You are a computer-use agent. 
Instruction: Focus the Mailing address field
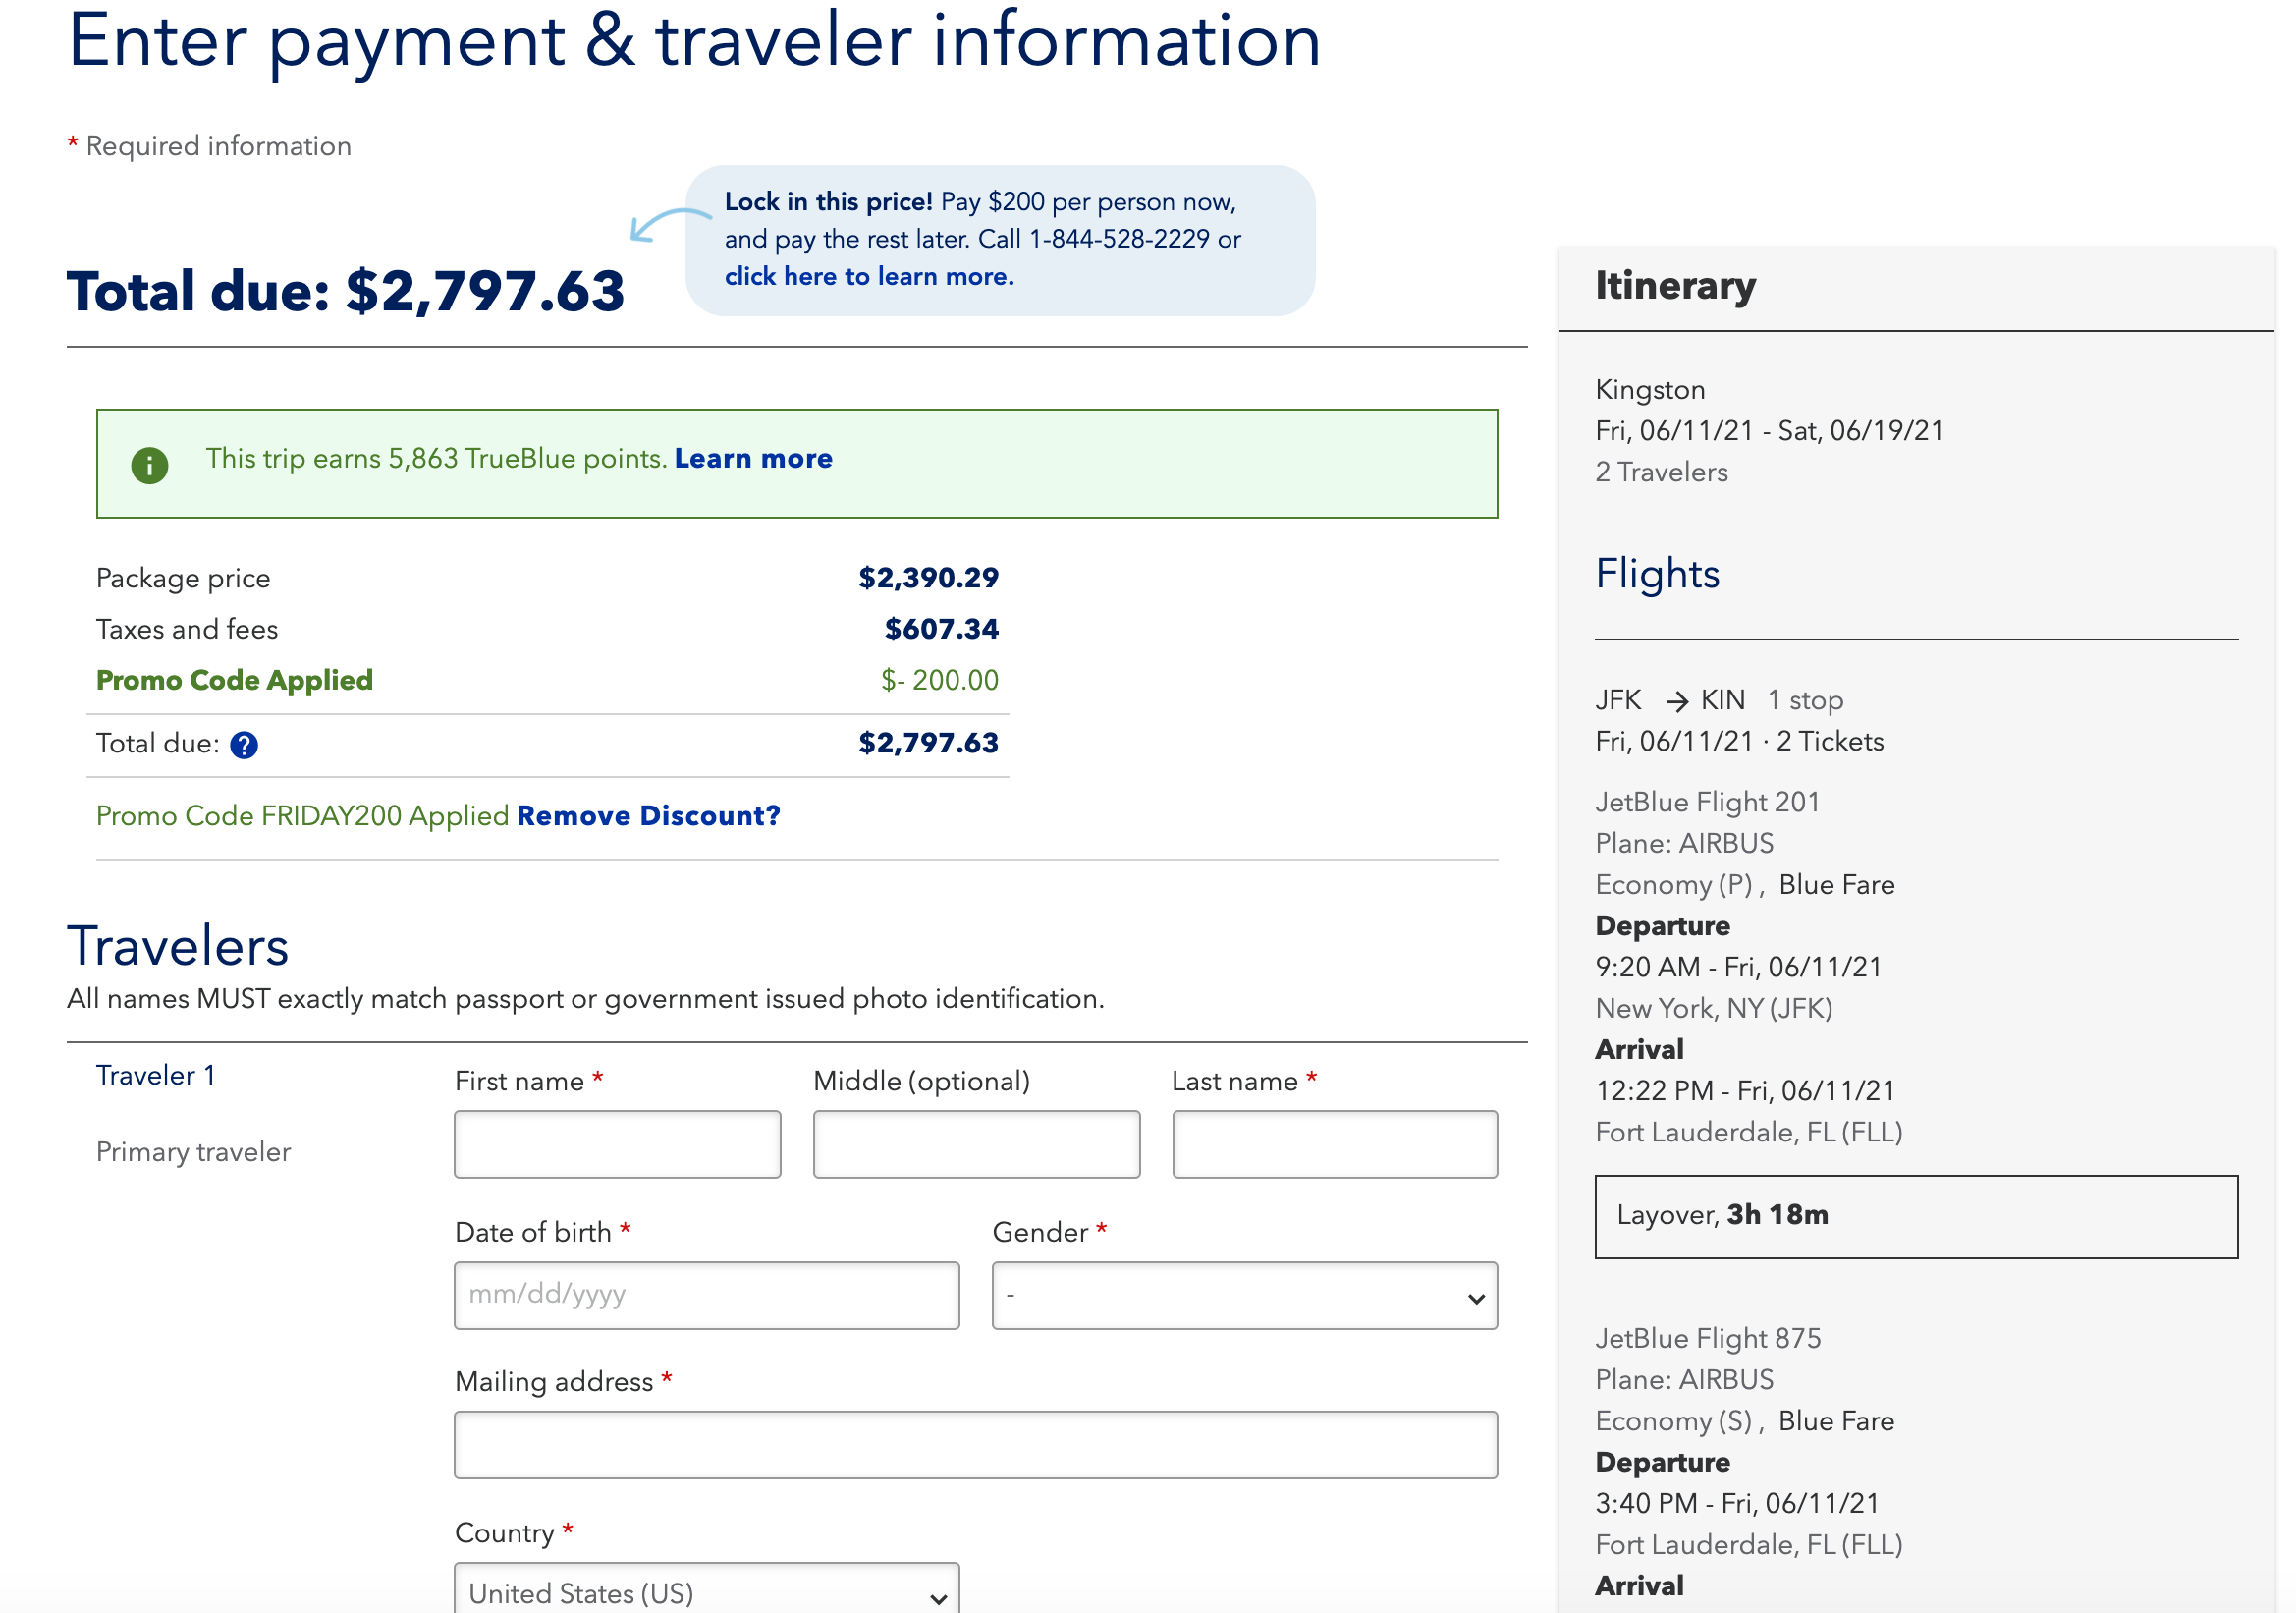pos(975,1445)
